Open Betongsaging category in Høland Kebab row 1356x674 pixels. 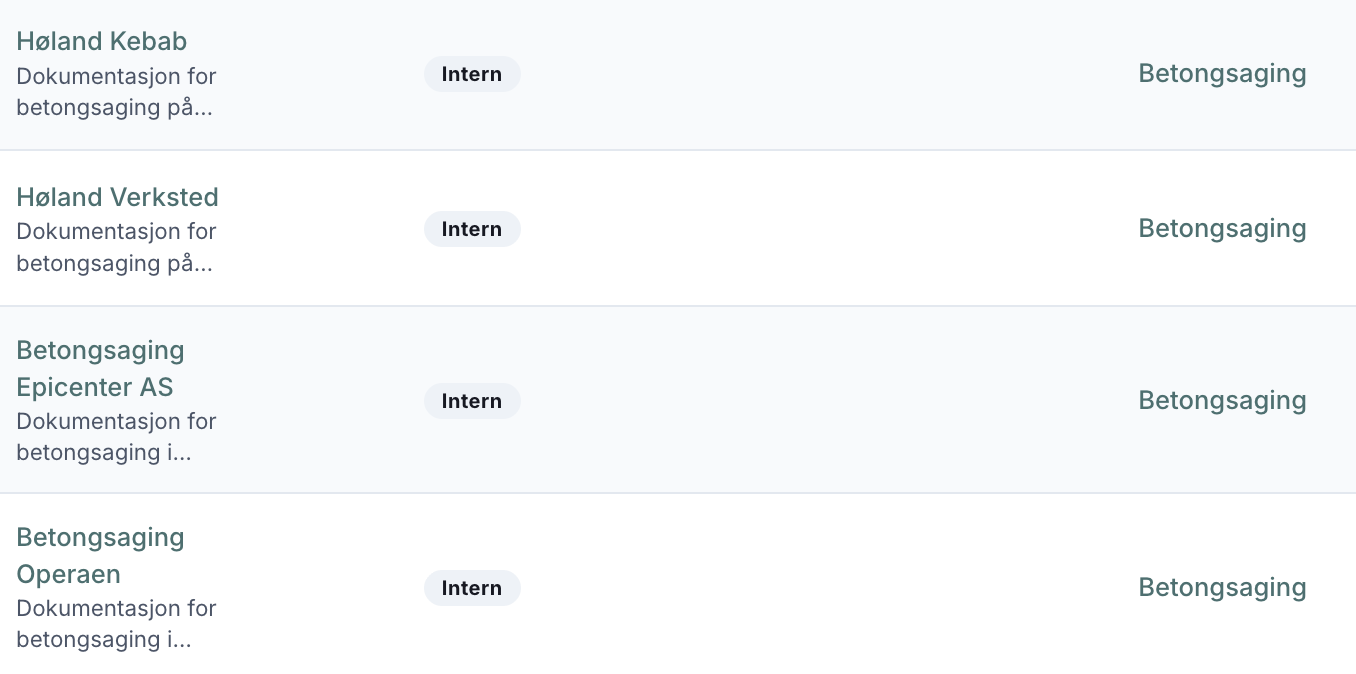pyautogui.click(x=1222, y=74)
